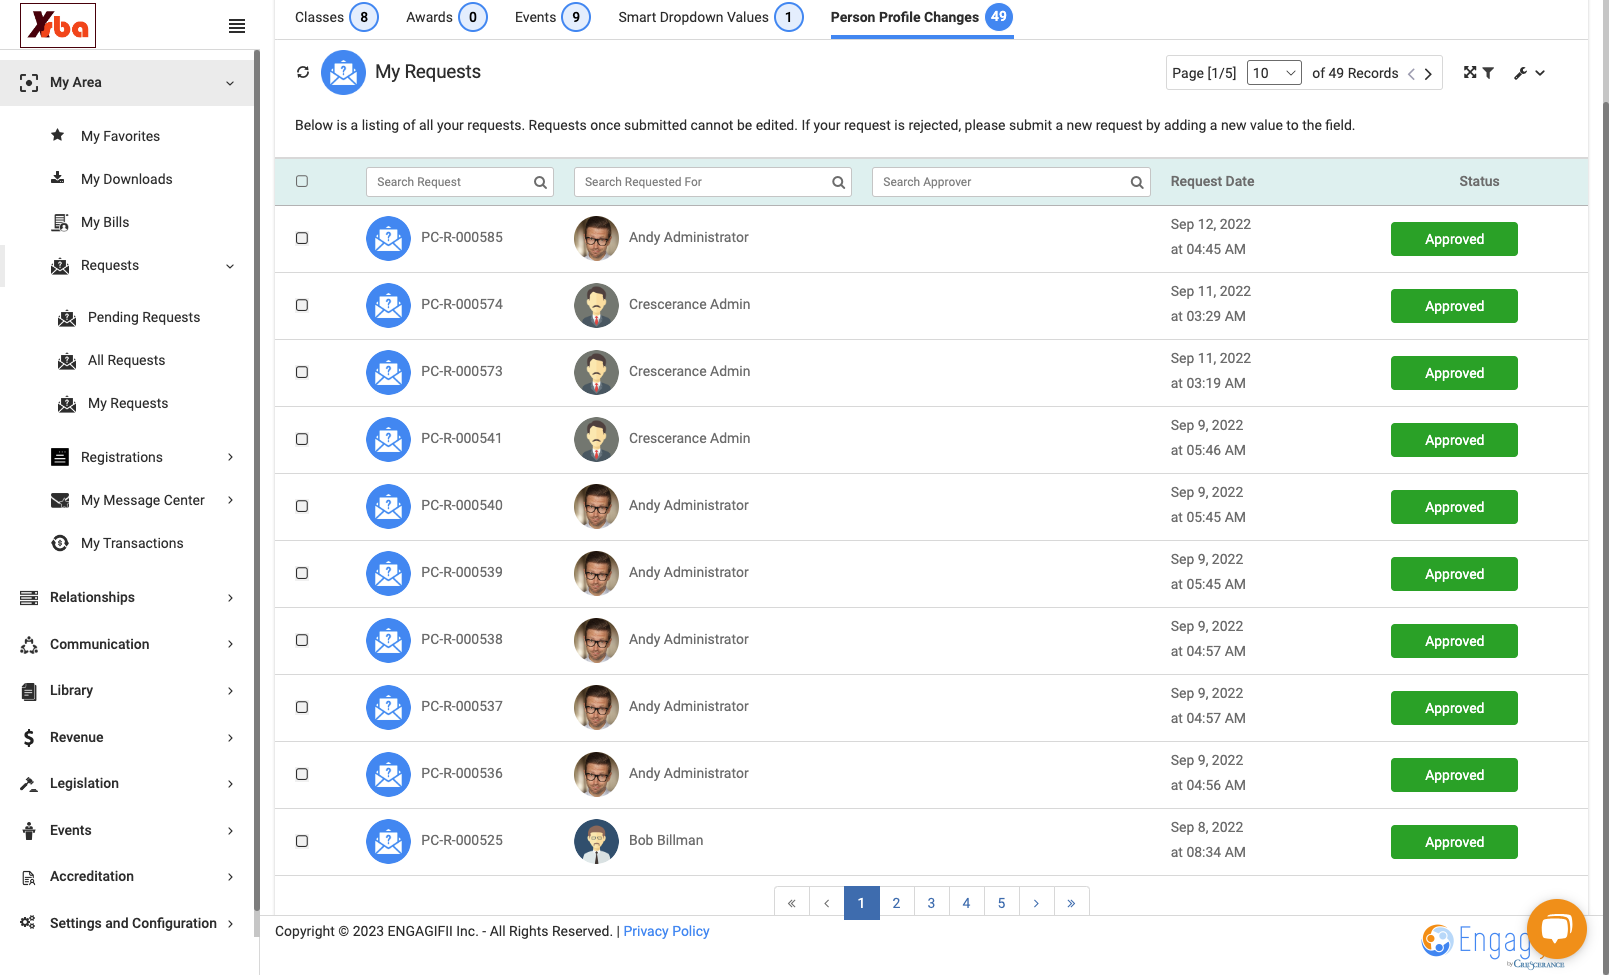
Task: Check the box for PC-R-000540
Action: (302, 506)
